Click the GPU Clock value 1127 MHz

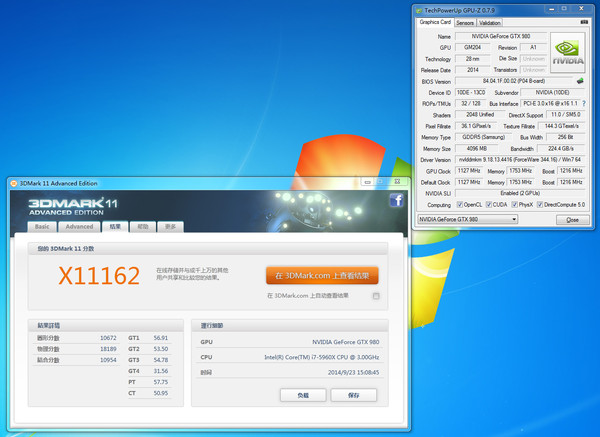point(469,171)
